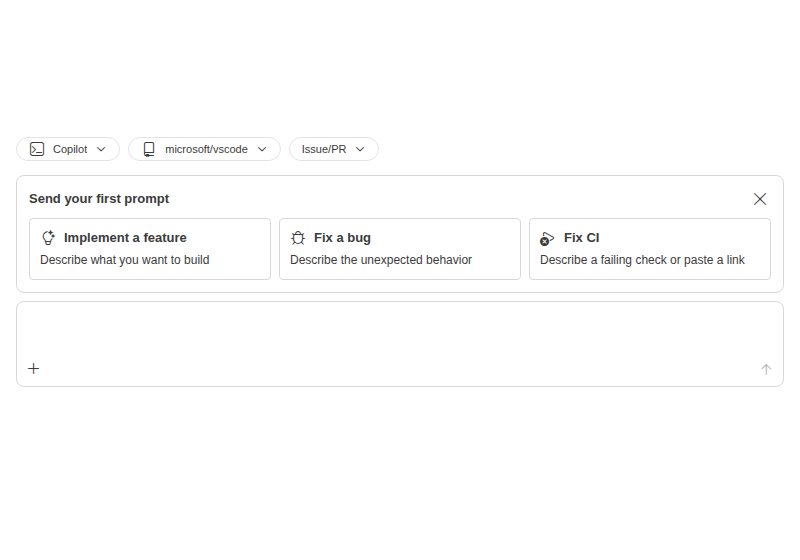This screenshot has width=800, height=560.
Task: Click the chevron next to Copilot
Action: point(101,149)
